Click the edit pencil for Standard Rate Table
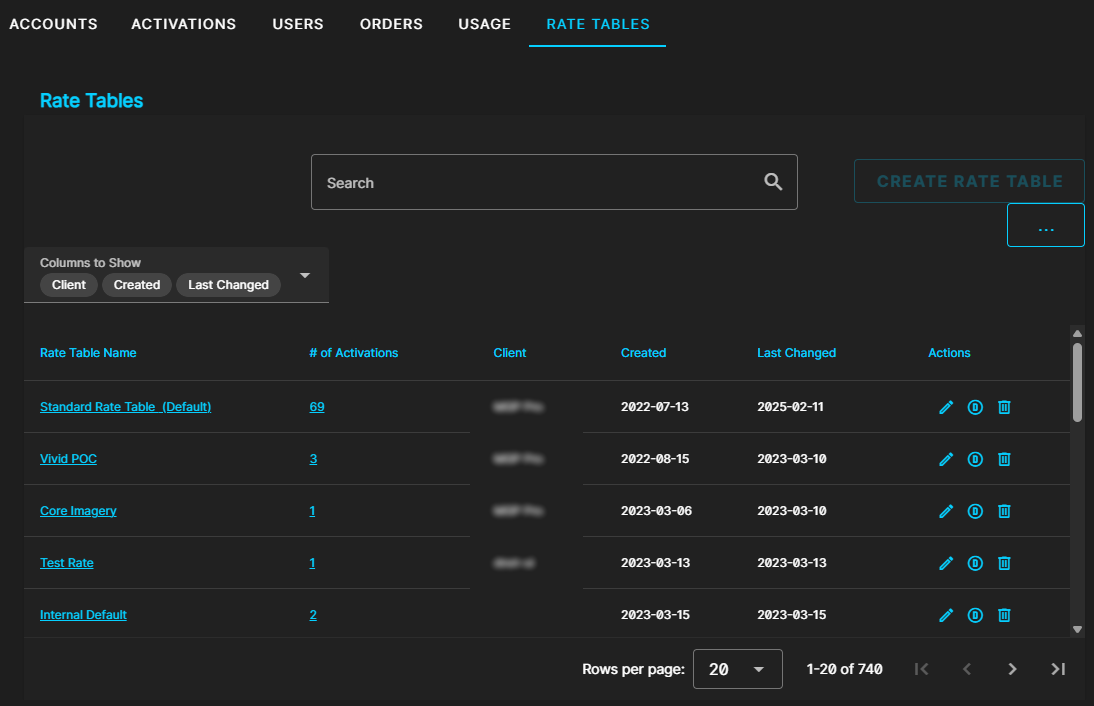Image resolution: width=1094 pixels, height=706 pixels. point(946,407)
